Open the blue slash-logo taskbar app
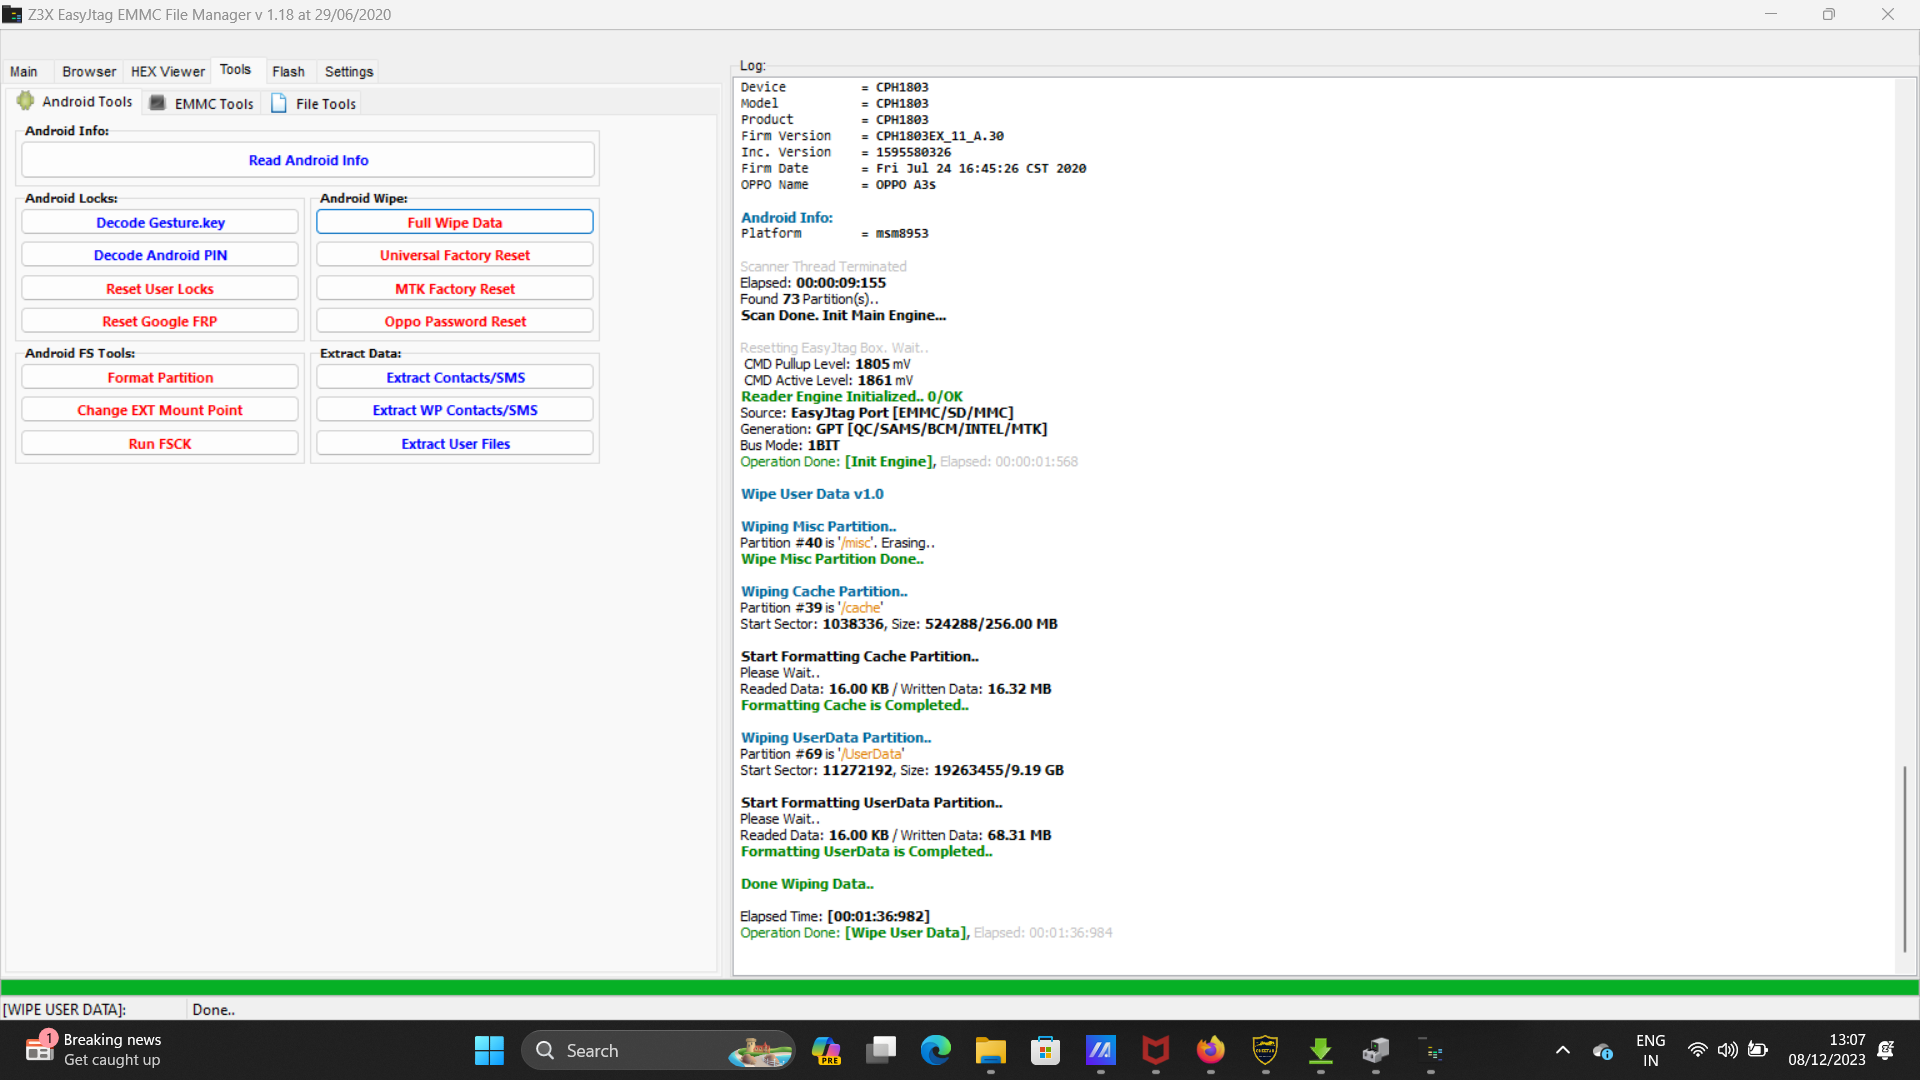 tap(1101, 1051)
